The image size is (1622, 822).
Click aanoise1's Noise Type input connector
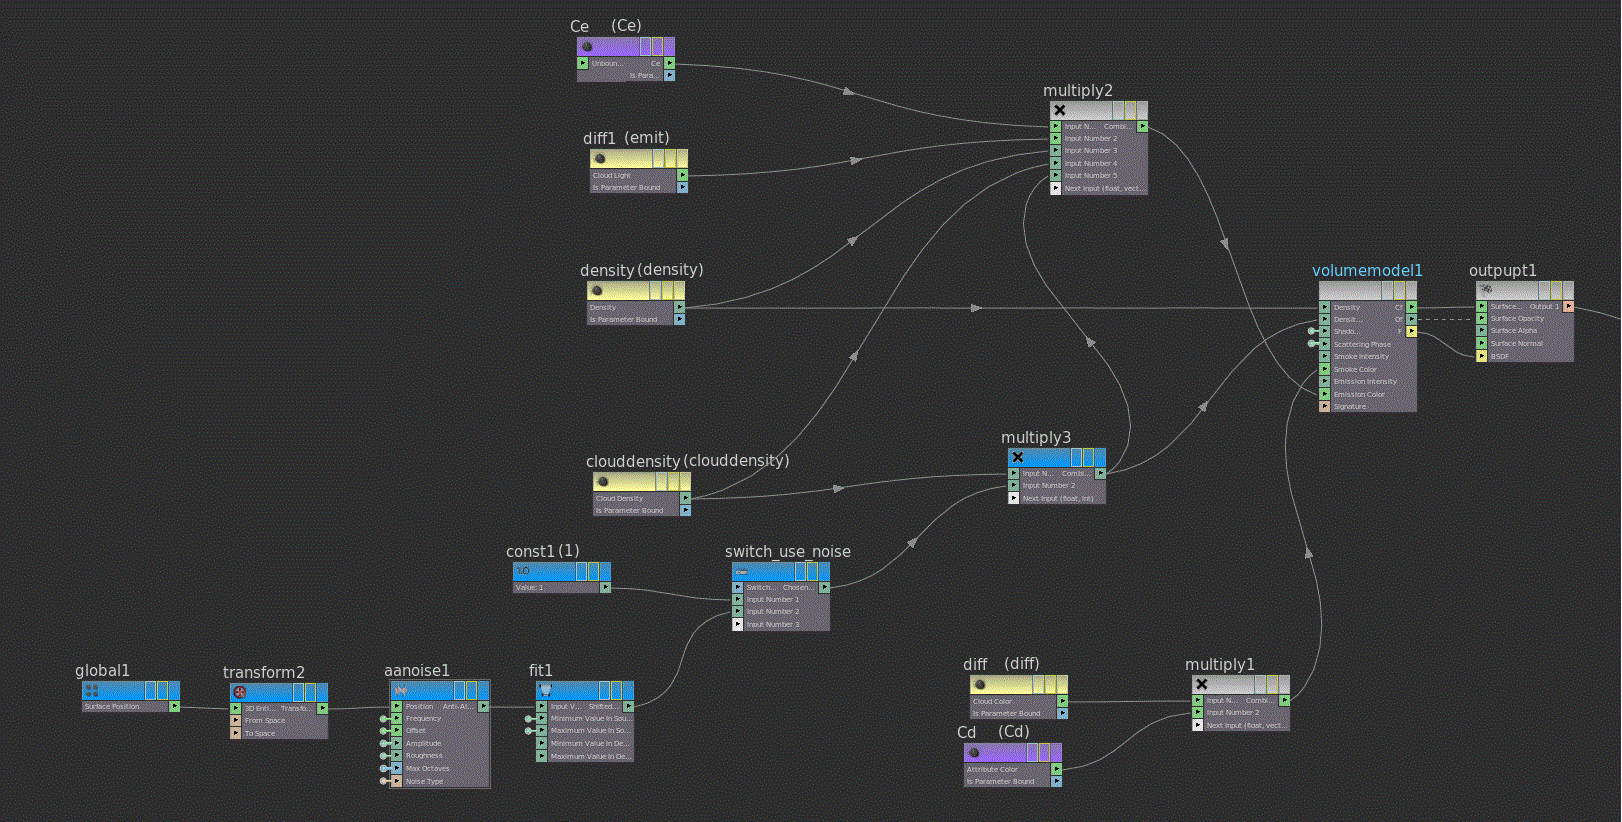coord(397,781)
